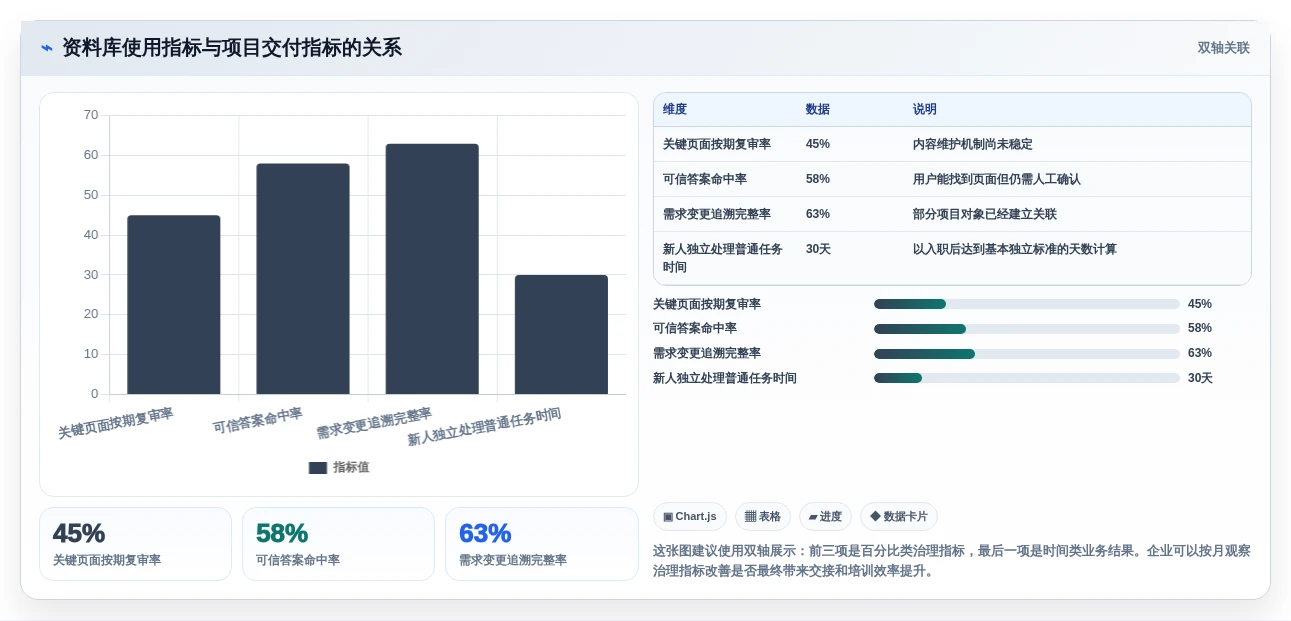Click the 双轴关联 badge
The width and height of the screenshot is (1291, 621).
point(1223,48)
